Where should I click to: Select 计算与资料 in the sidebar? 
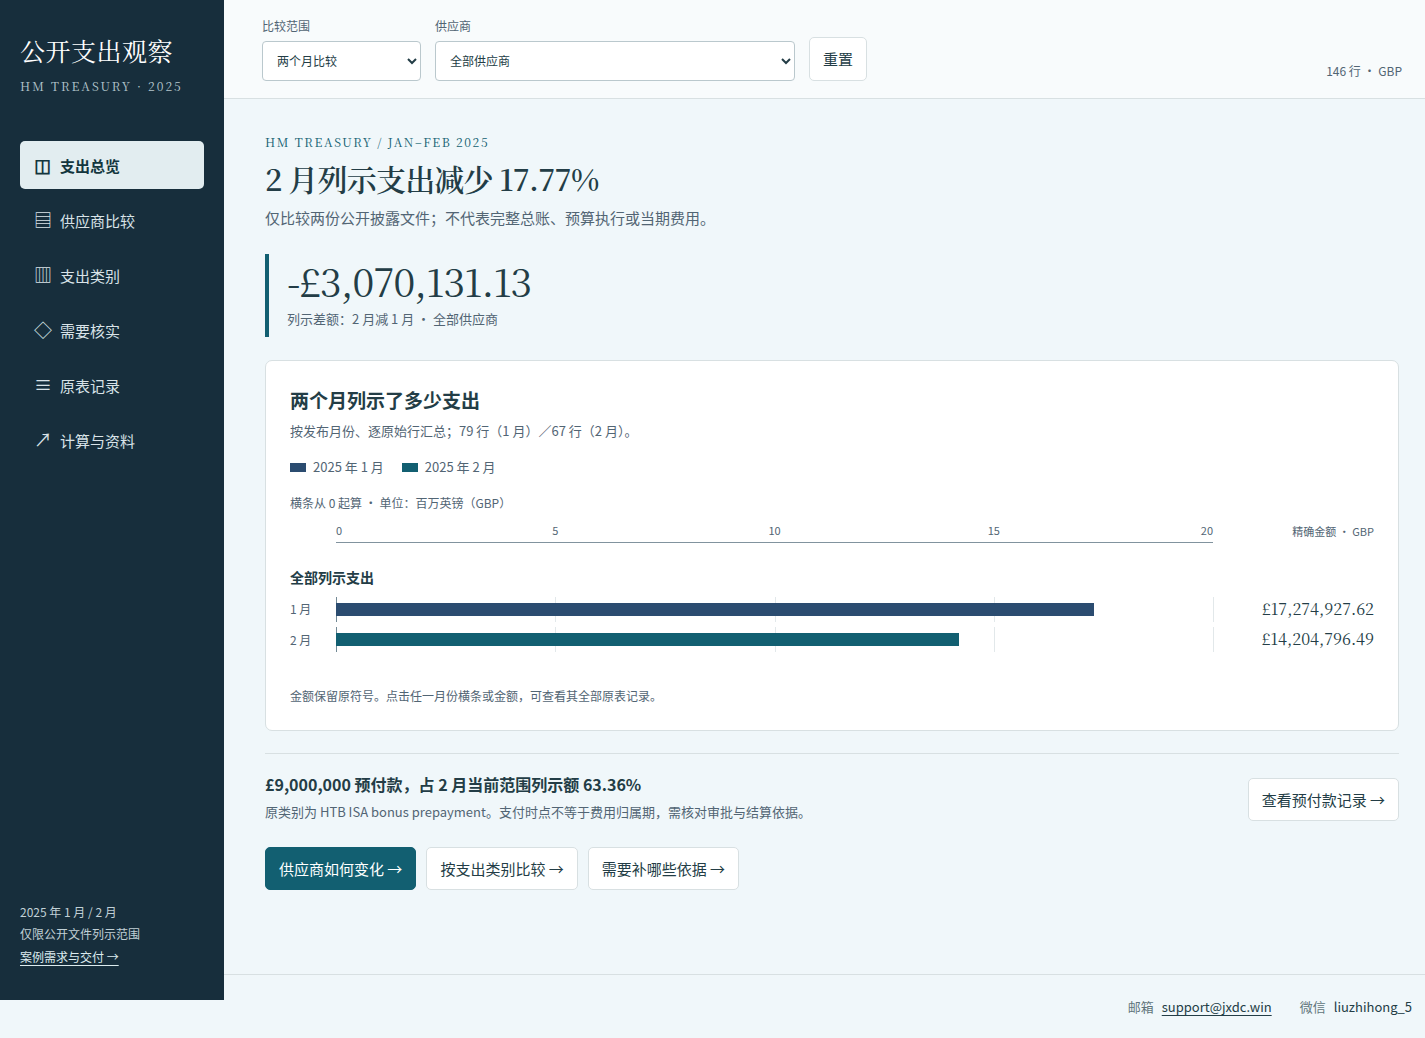point(112,440)
